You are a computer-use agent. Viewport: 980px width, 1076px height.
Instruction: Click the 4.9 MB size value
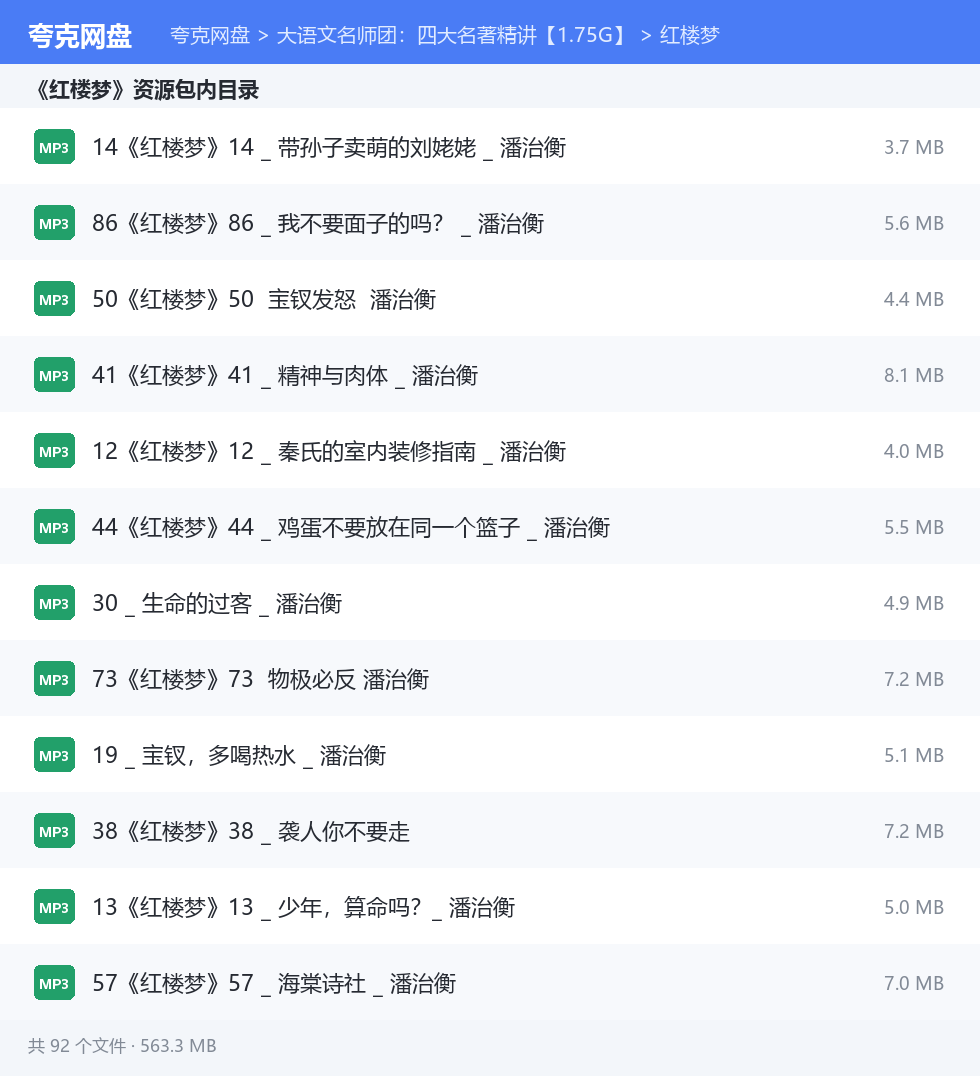coord(913,603)
